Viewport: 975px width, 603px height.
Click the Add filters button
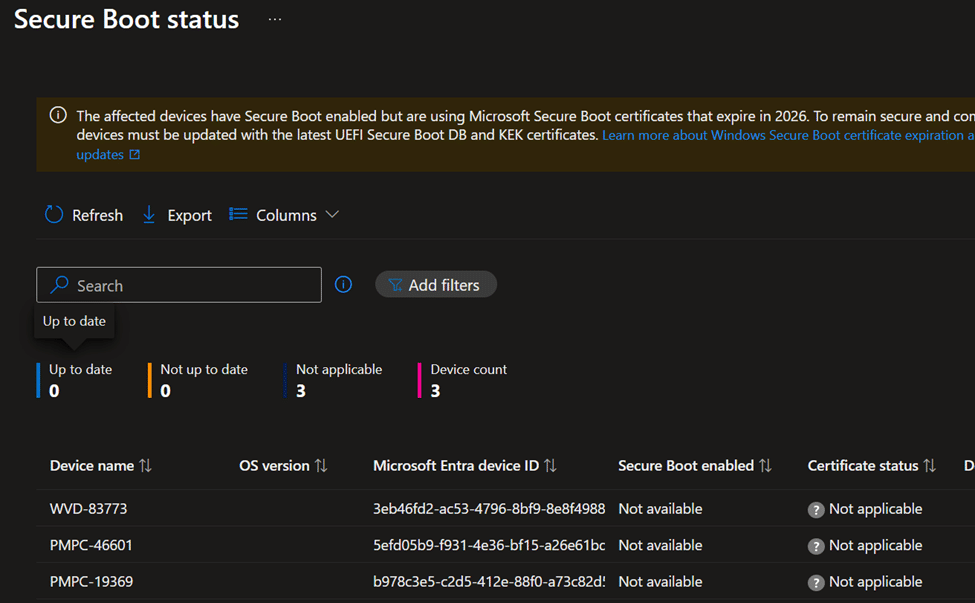click(x=435, y=285)
